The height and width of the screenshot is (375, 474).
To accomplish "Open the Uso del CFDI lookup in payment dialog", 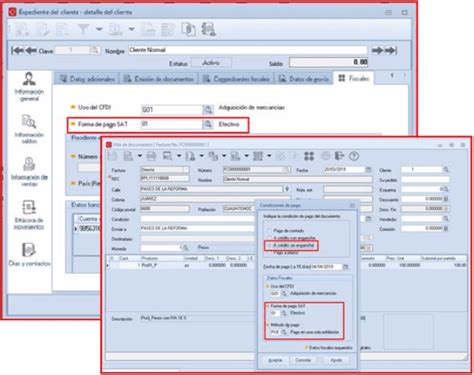I will tap(284, 293).
